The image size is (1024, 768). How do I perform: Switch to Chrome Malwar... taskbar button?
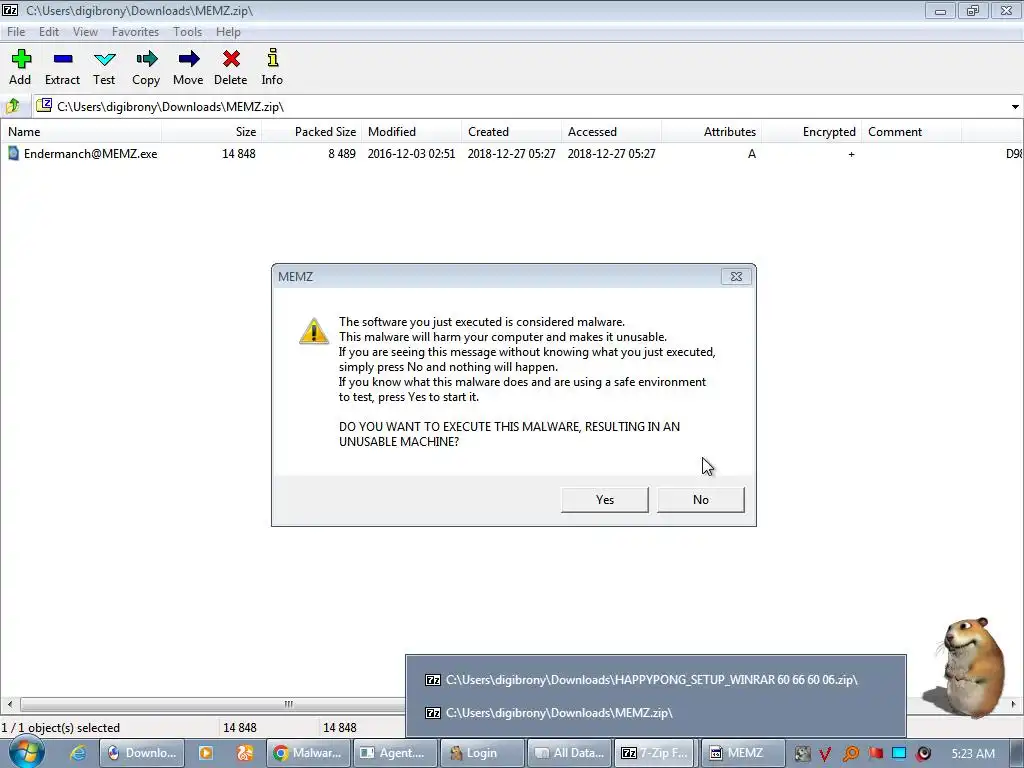[x=309, y=753]
